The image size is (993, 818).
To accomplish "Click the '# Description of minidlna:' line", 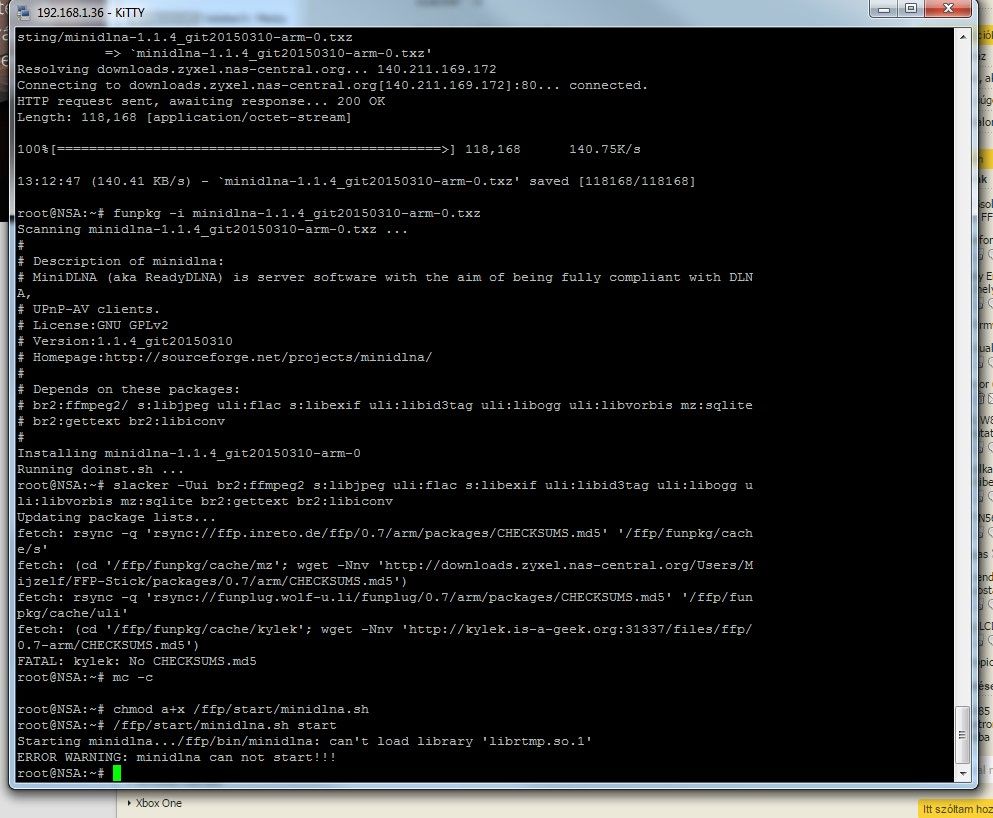I will point(120,261).
